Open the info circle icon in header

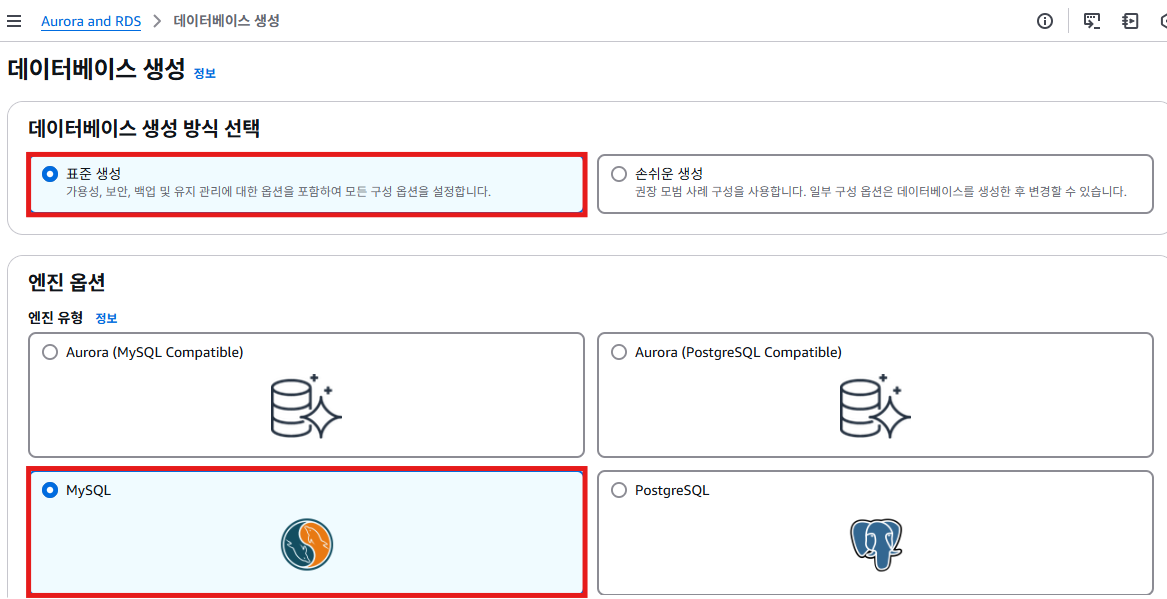[x=1045, y=21]
